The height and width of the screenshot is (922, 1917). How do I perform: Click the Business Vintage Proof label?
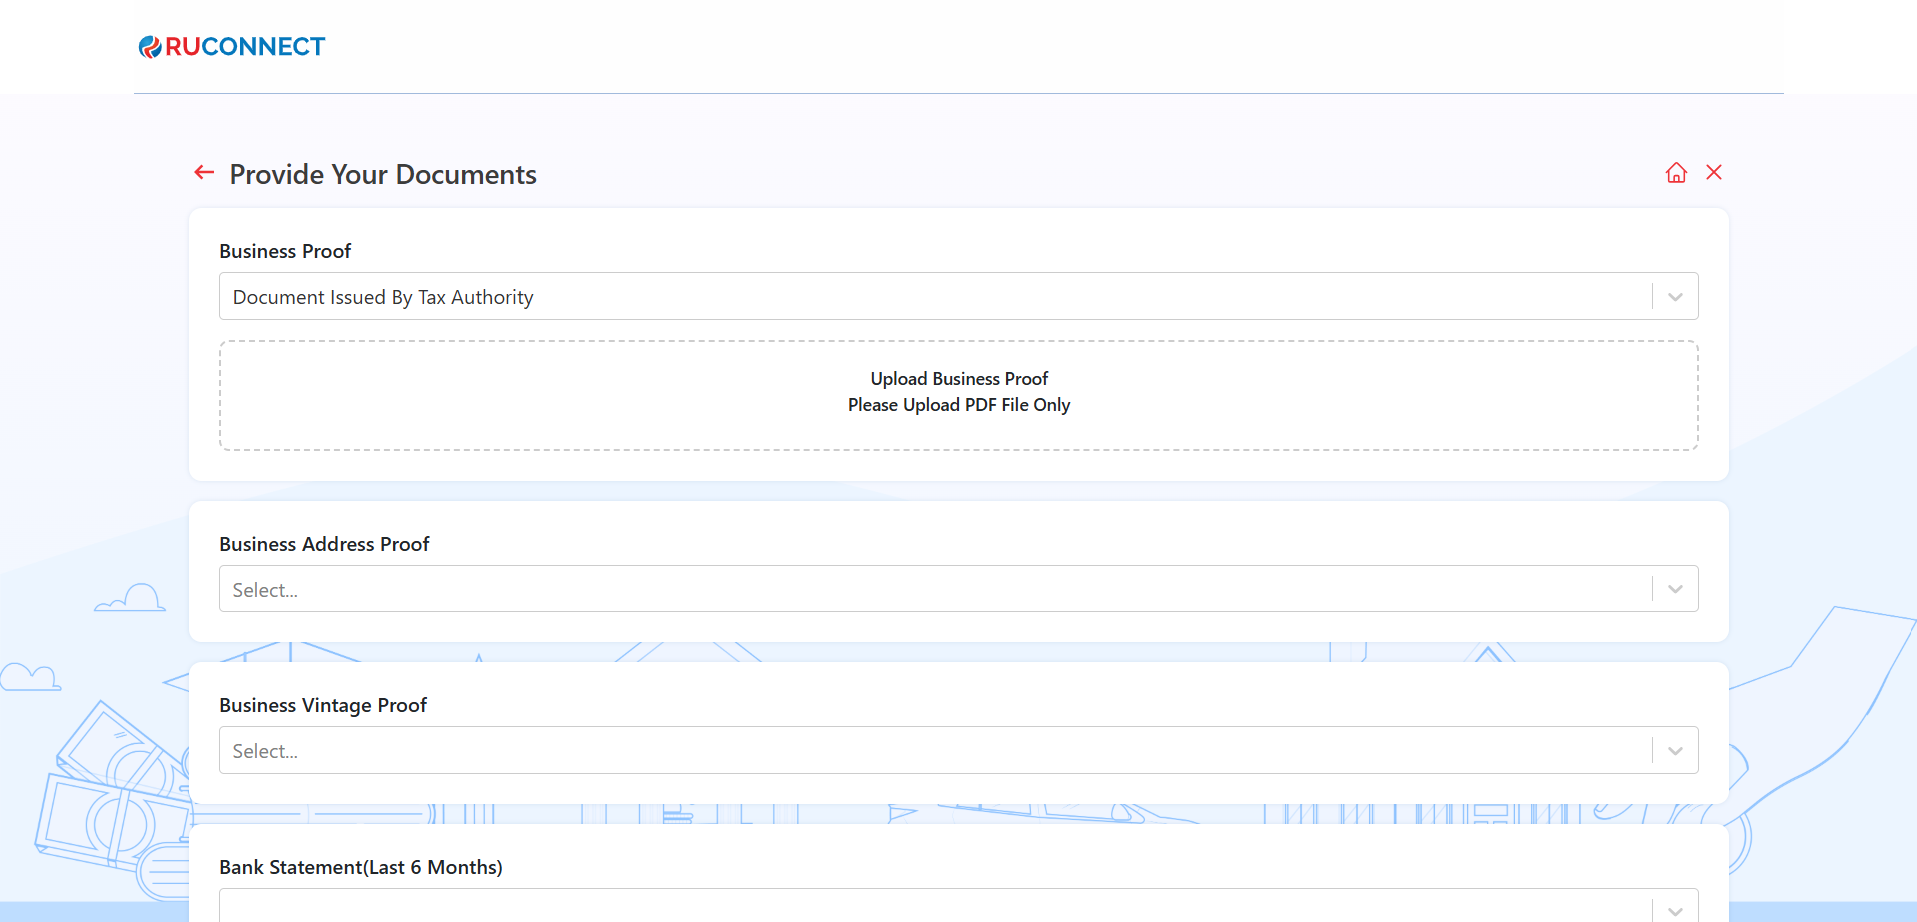[x=323, y=705]
